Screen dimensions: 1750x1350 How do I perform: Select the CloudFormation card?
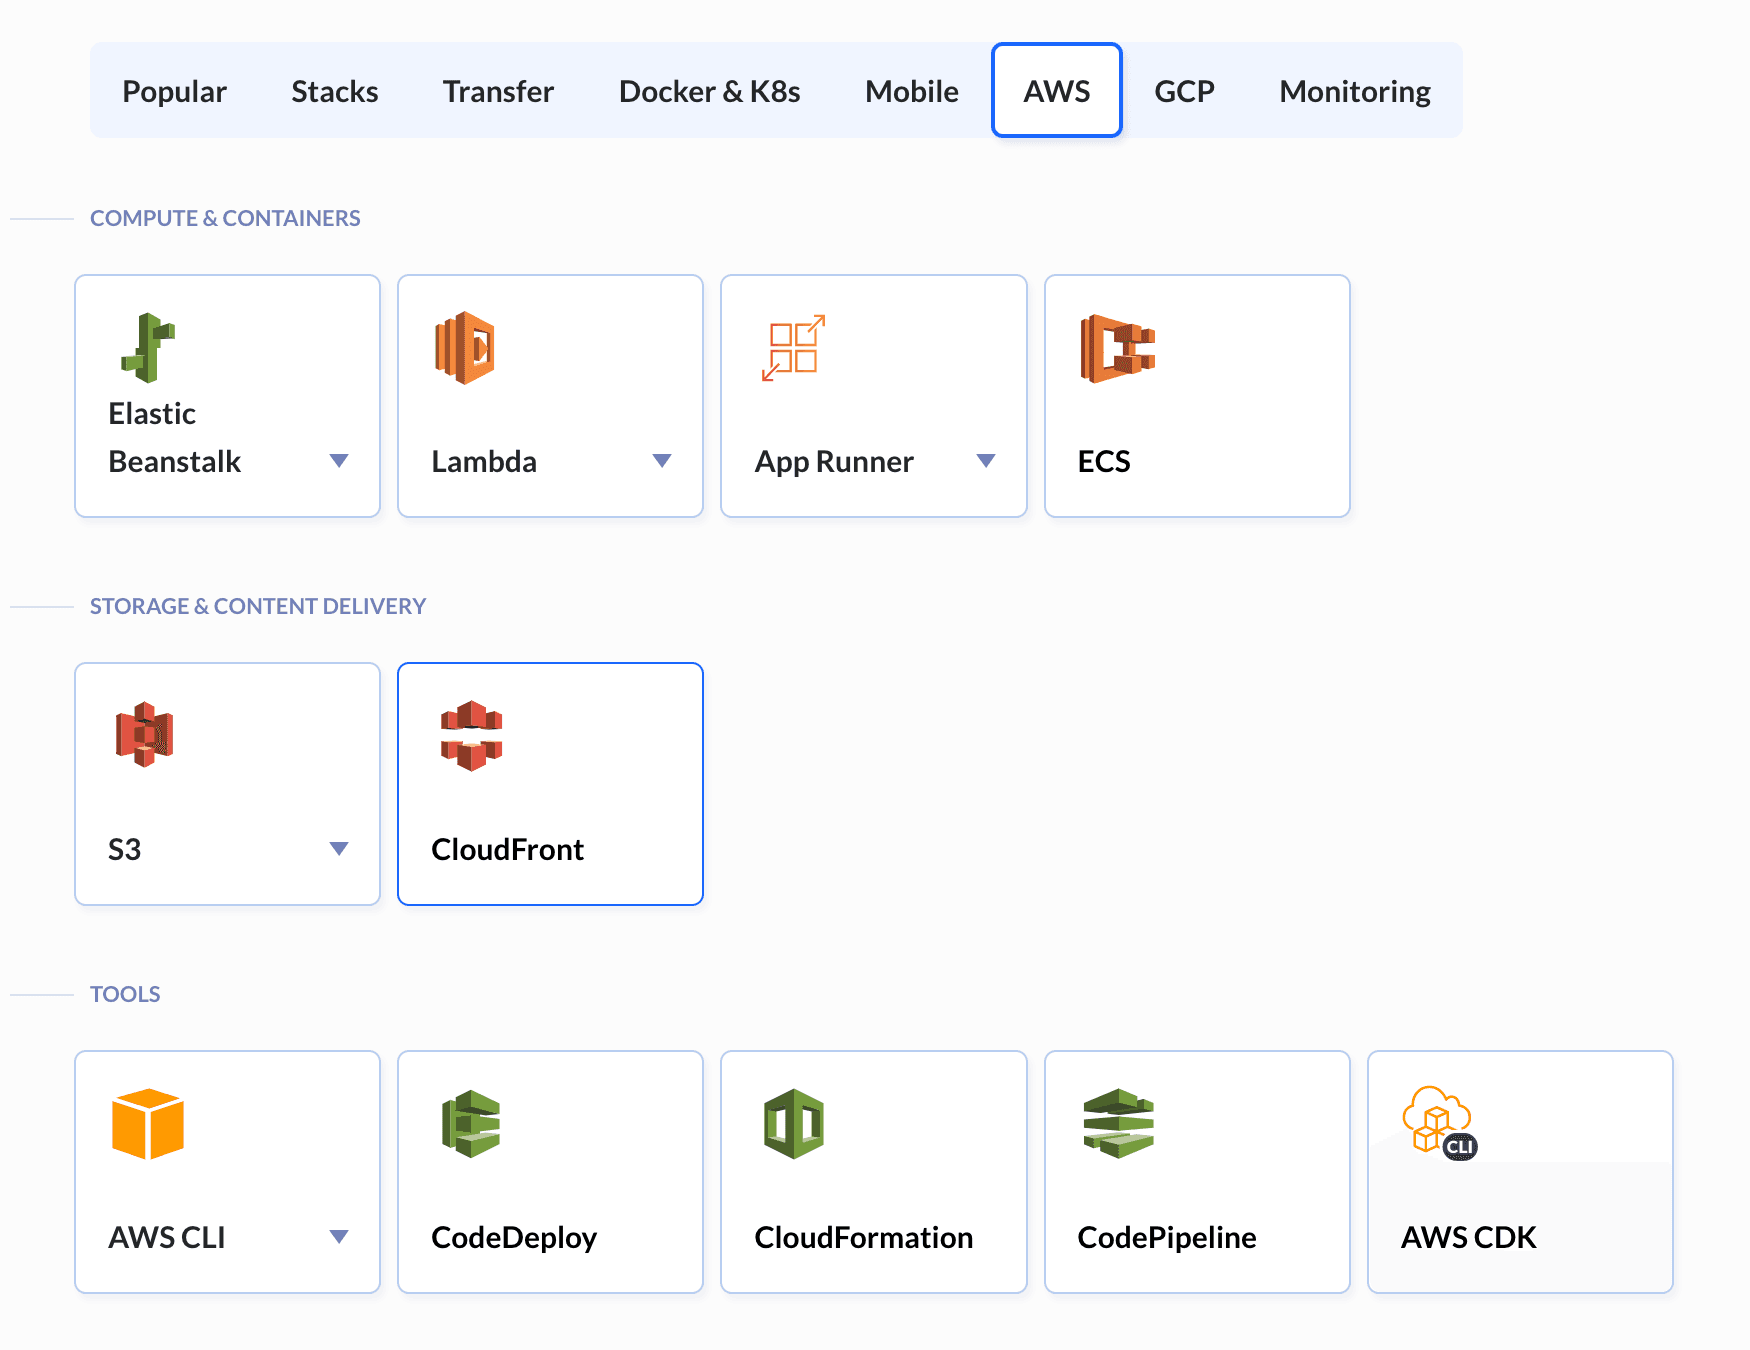(873, 1170)
